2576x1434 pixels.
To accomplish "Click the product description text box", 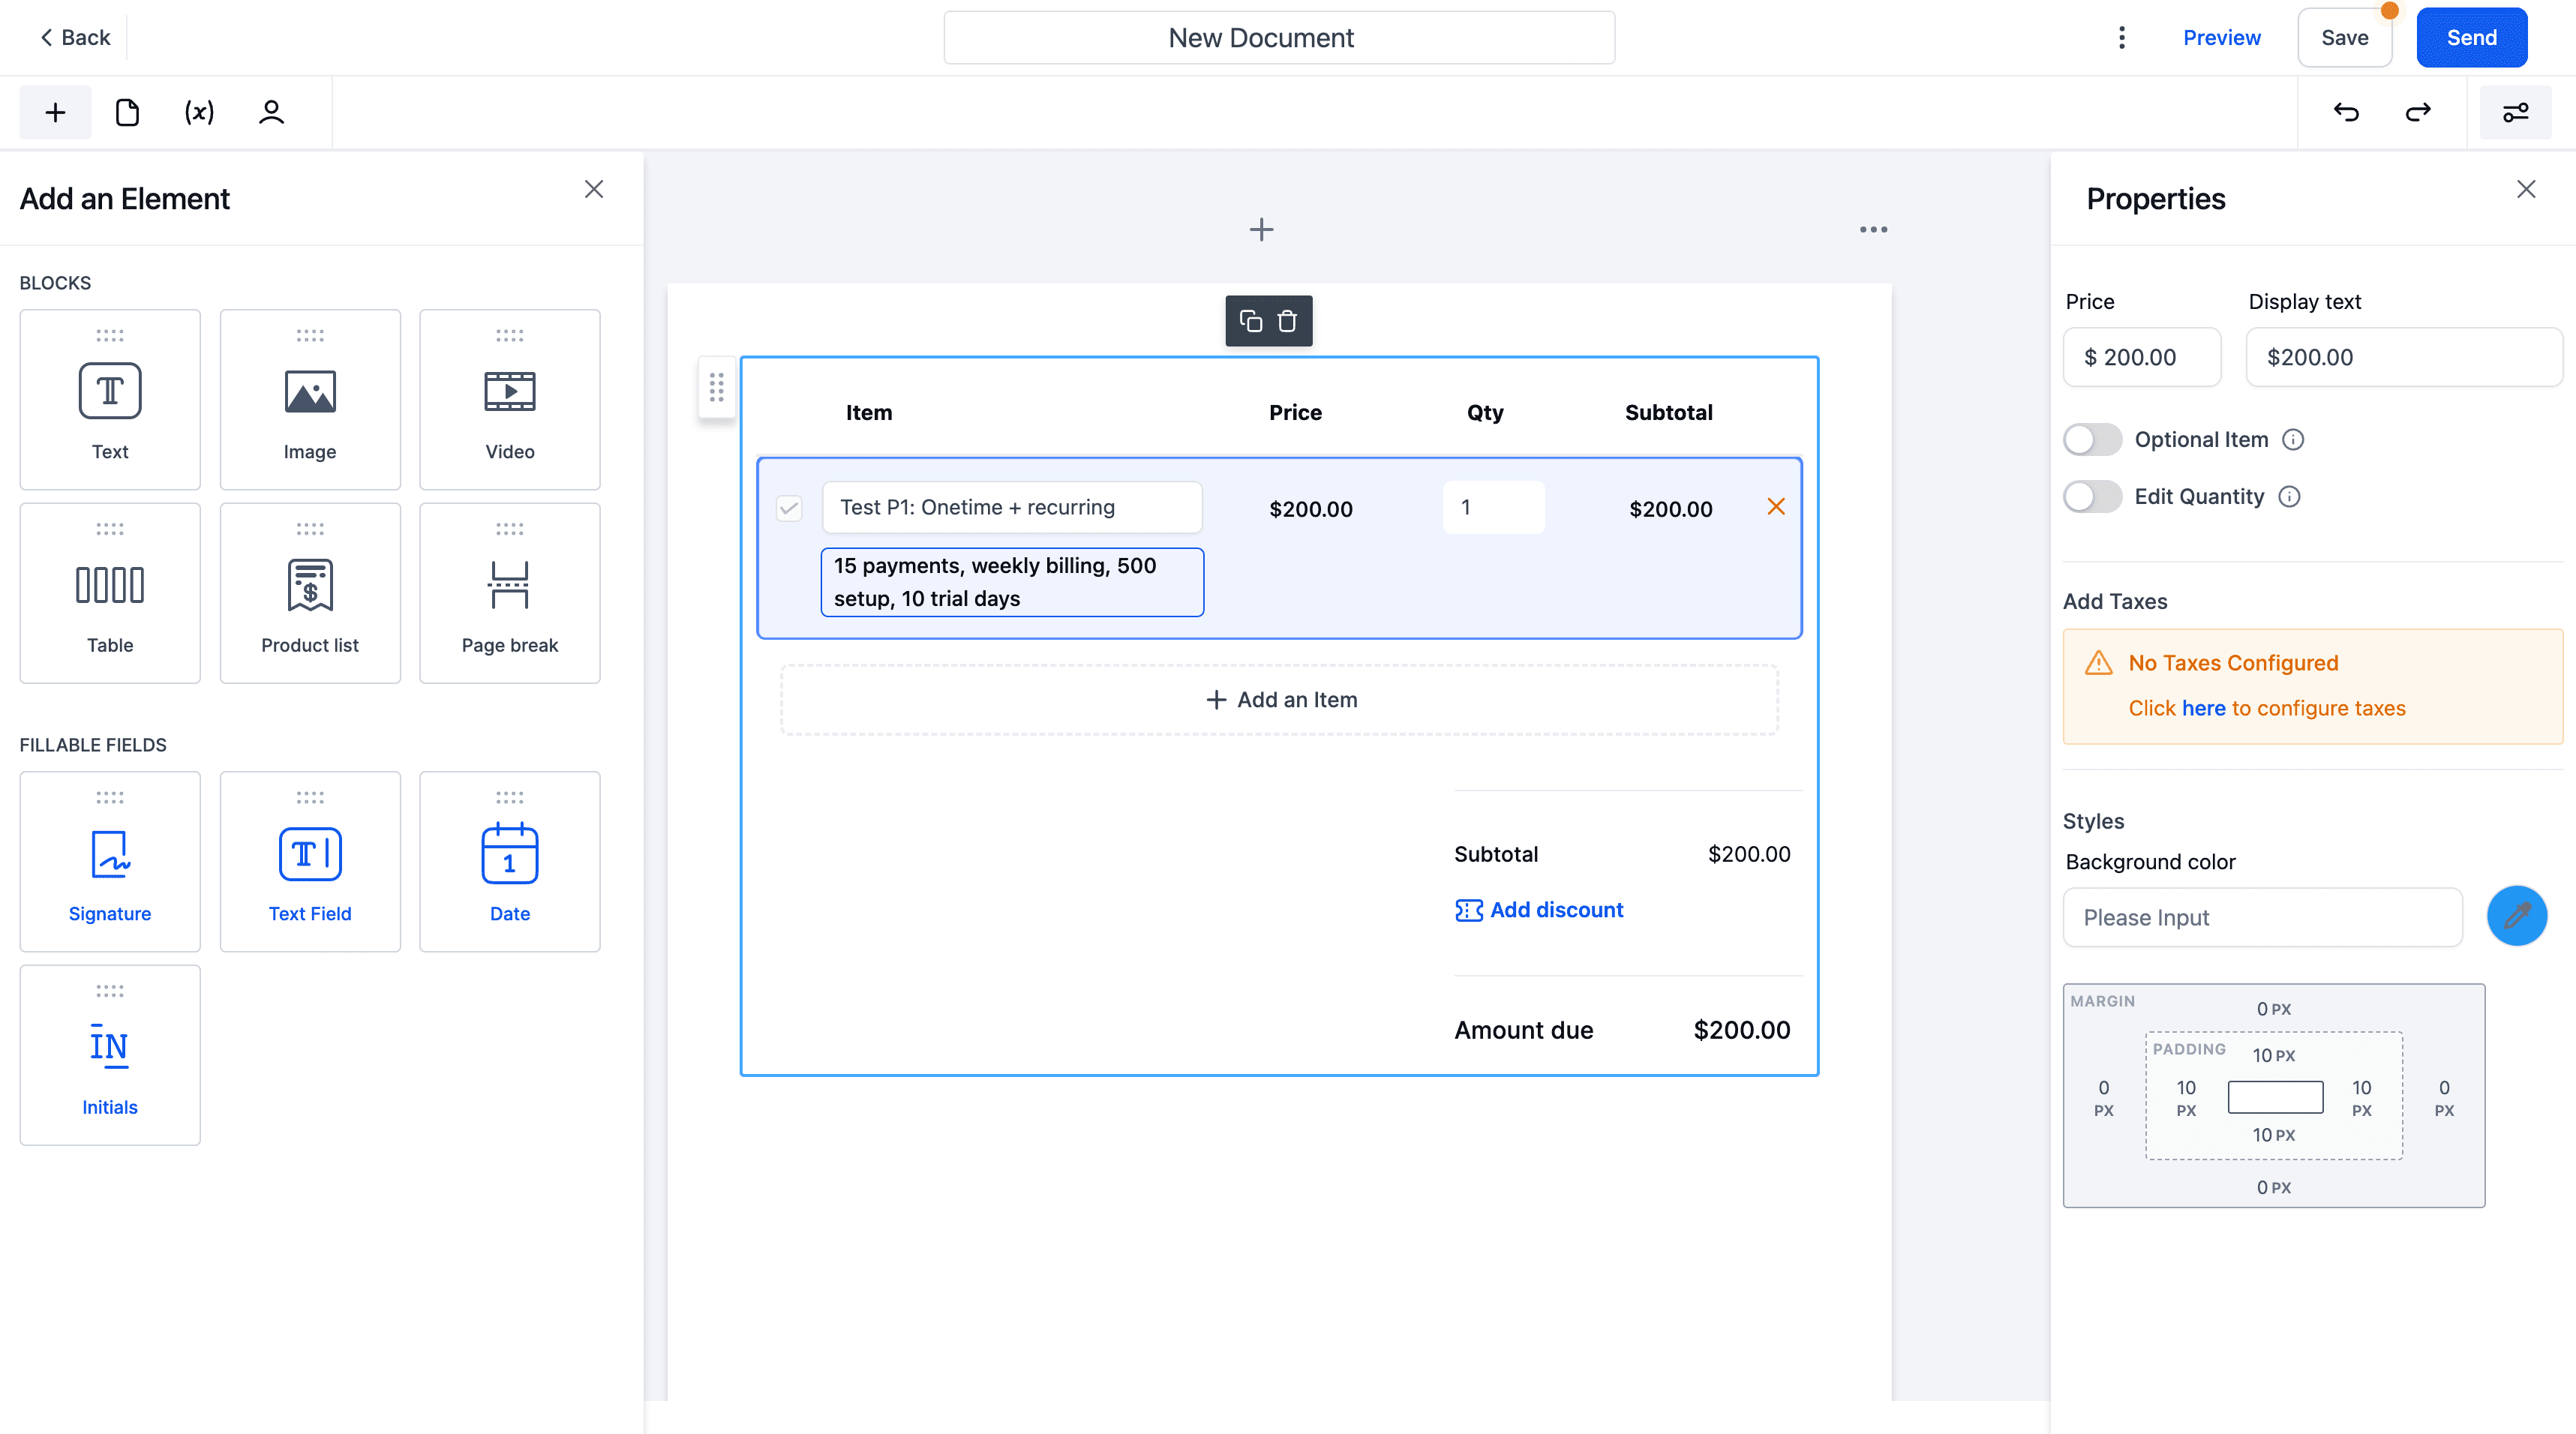I will pyautogui.click(x=1012, y=582).
